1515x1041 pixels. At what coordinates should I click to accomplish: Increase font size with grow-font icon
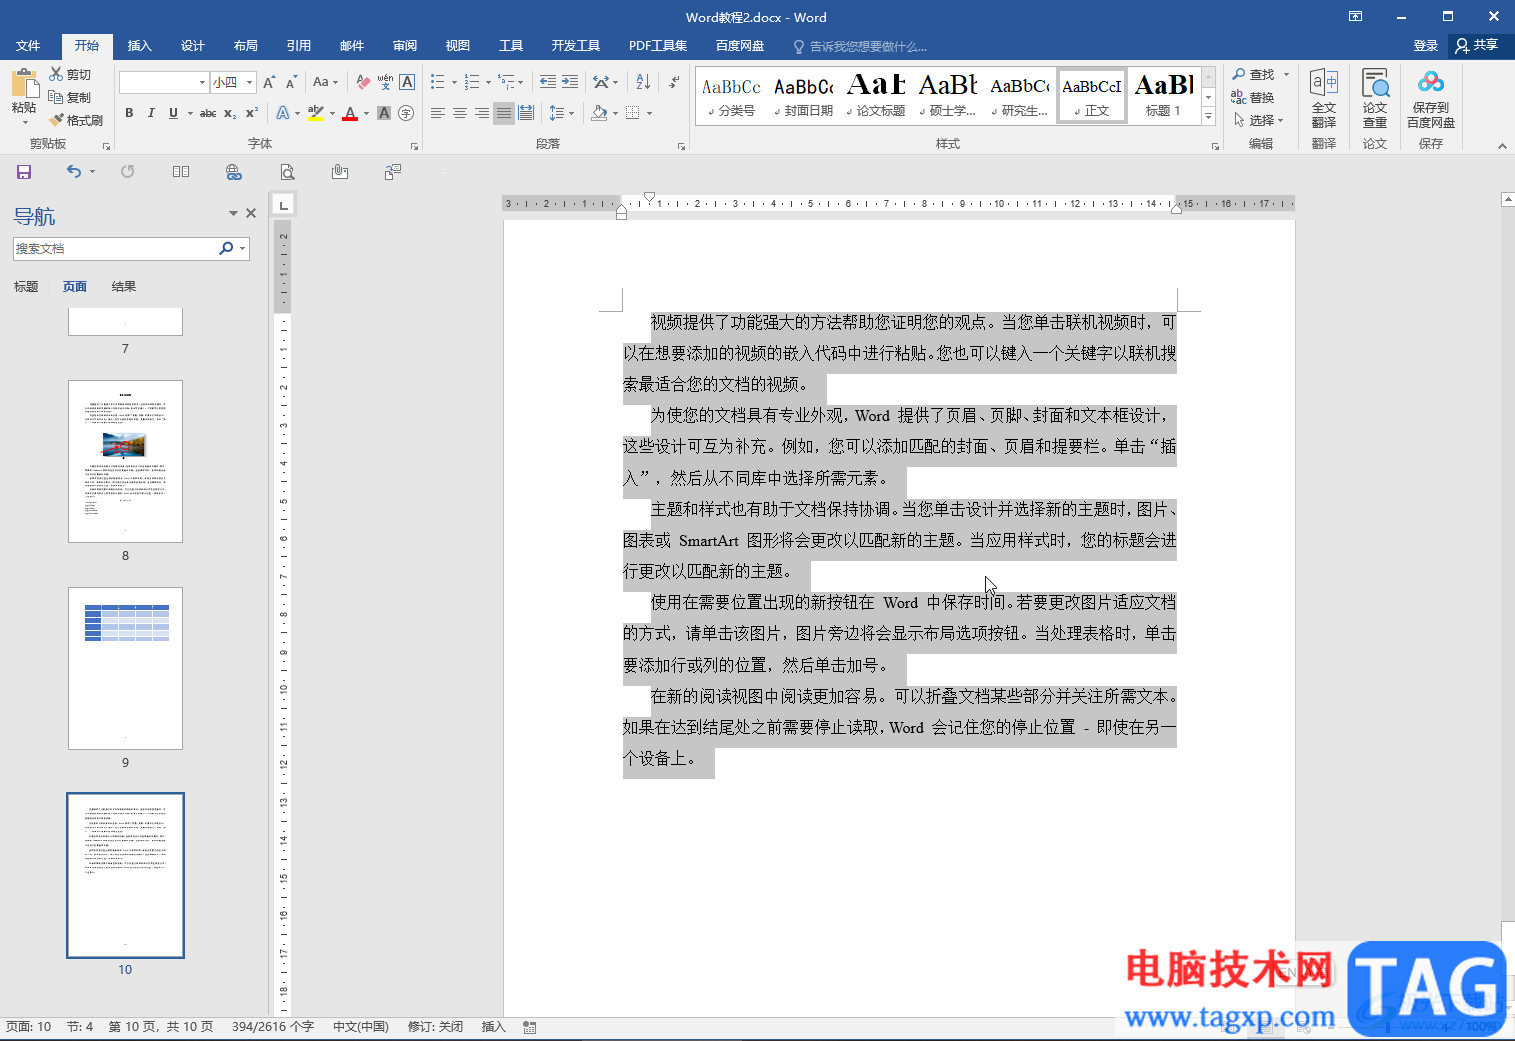269,82
